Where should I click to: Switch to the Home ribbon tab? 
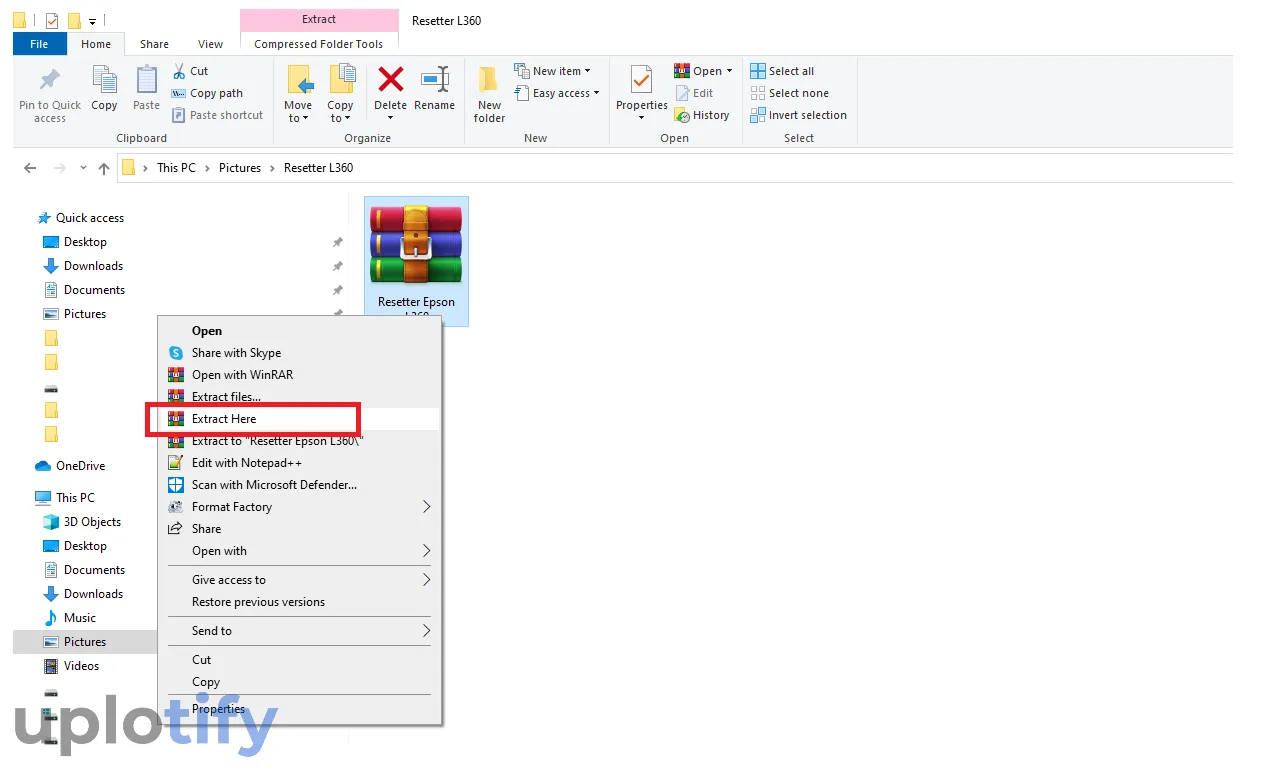click(96, 44)
